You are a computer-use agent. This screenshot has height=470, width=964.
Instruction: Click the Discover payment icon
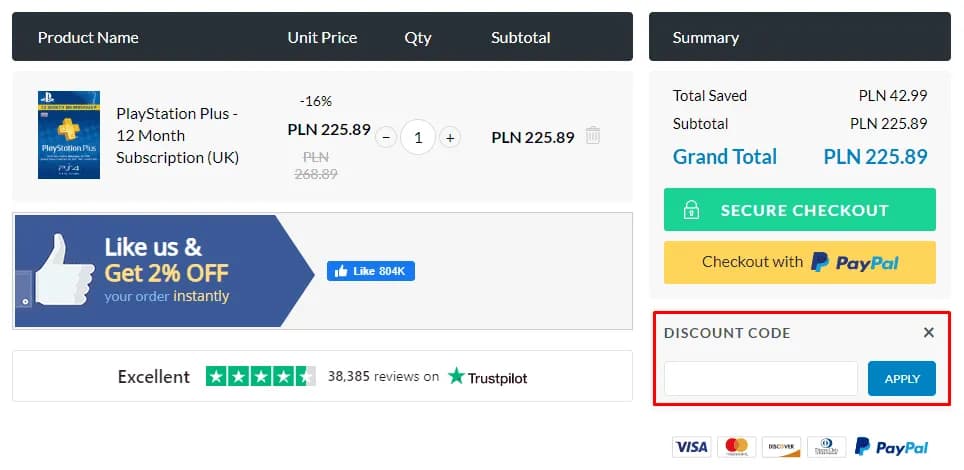781,447
